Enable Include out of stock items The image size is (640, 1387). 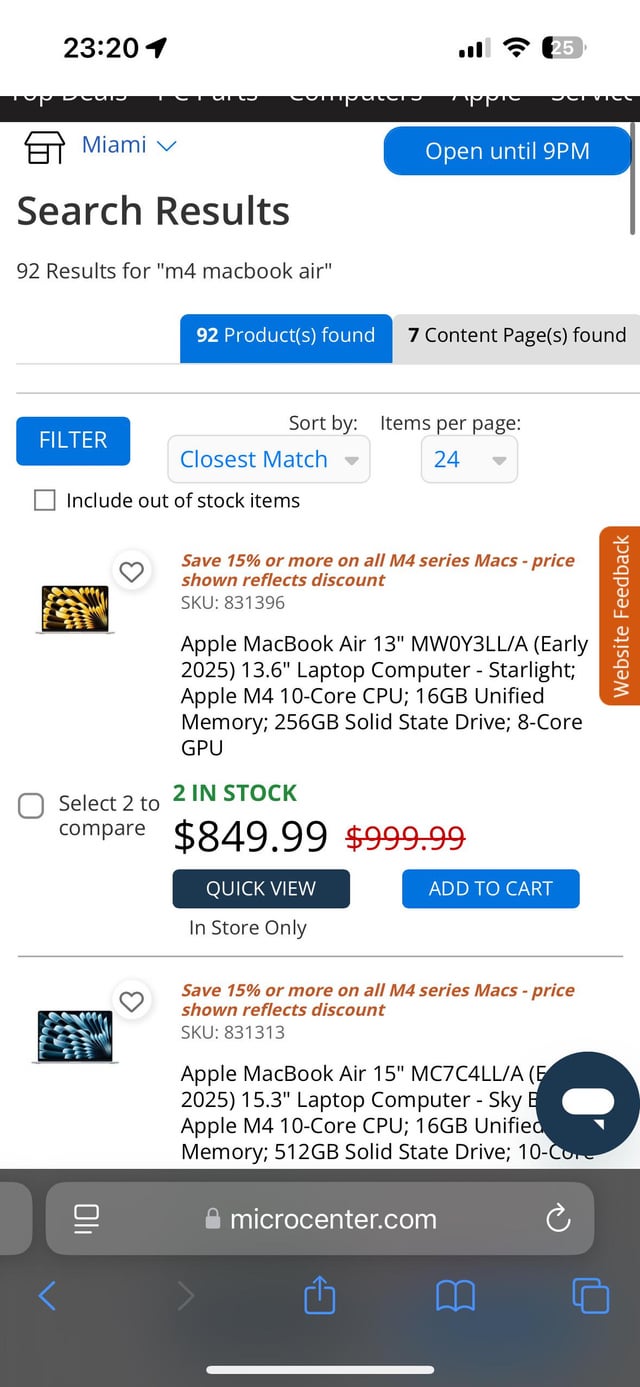coord(45,500)
